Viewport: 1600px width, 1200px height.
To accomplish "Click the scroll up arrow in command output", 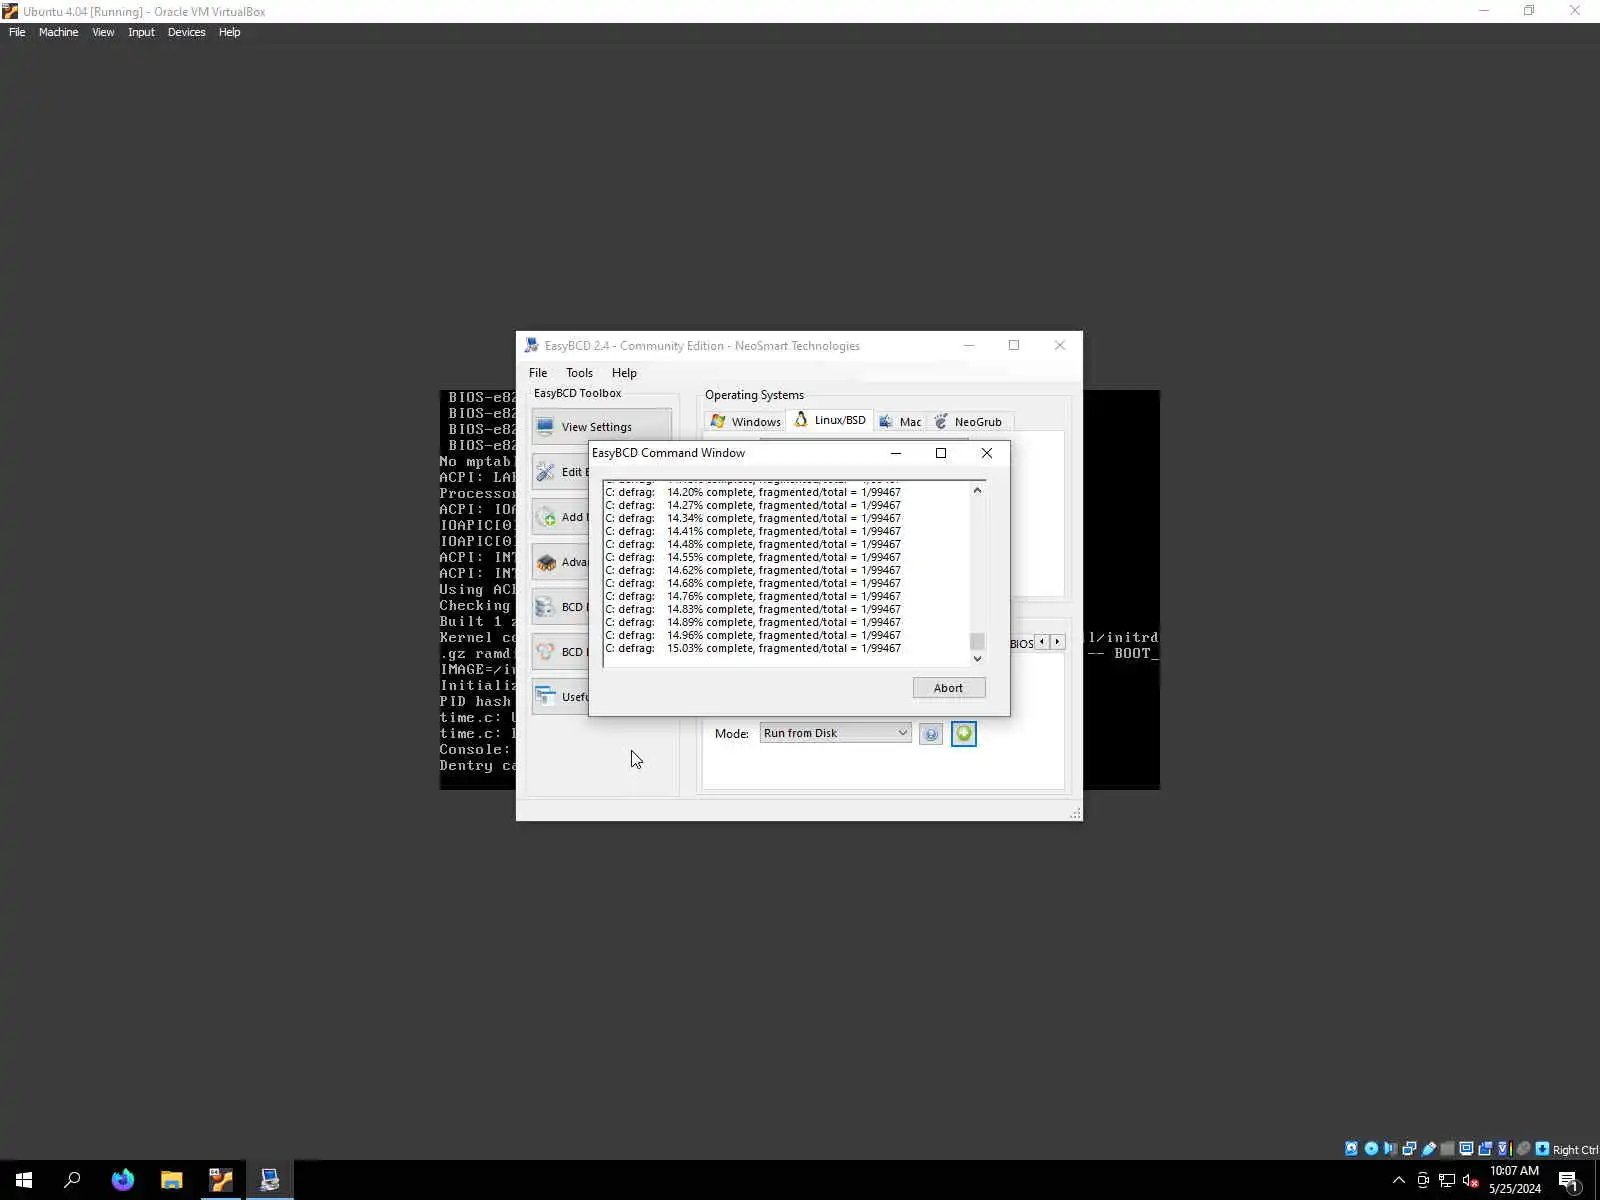I will point(977,490).
